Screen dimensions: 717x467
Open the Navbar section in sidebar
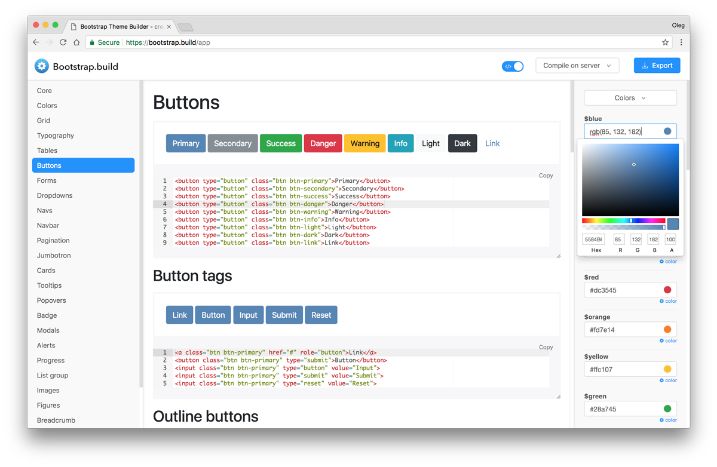48,226
